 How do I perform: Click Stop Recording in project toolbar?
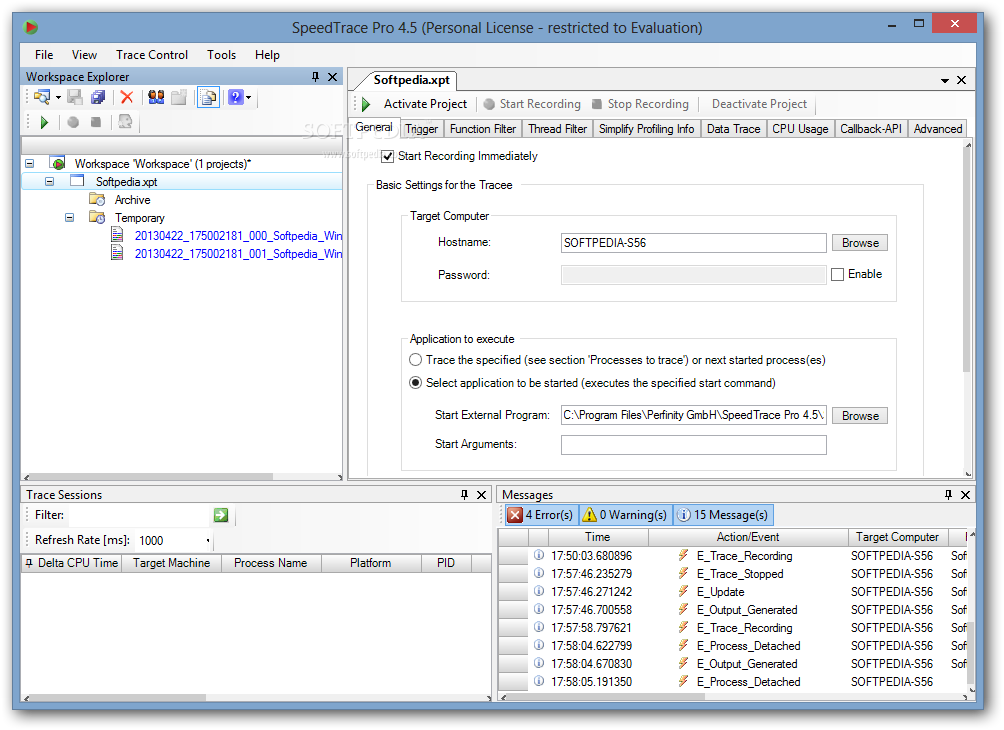[x=640, y=104]
